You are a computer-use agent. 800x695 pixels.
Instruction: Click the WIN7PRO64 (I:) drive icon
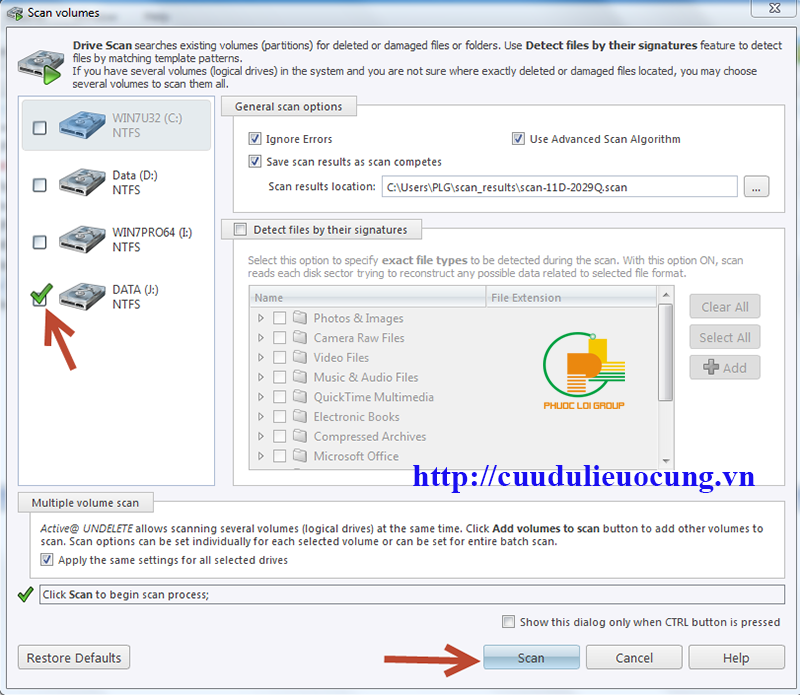click(x=82, y=241)
